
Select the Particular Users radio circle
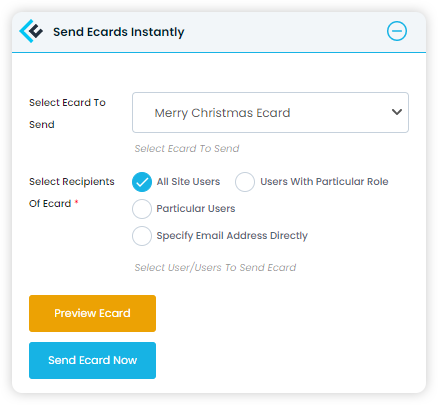(142, 209)
